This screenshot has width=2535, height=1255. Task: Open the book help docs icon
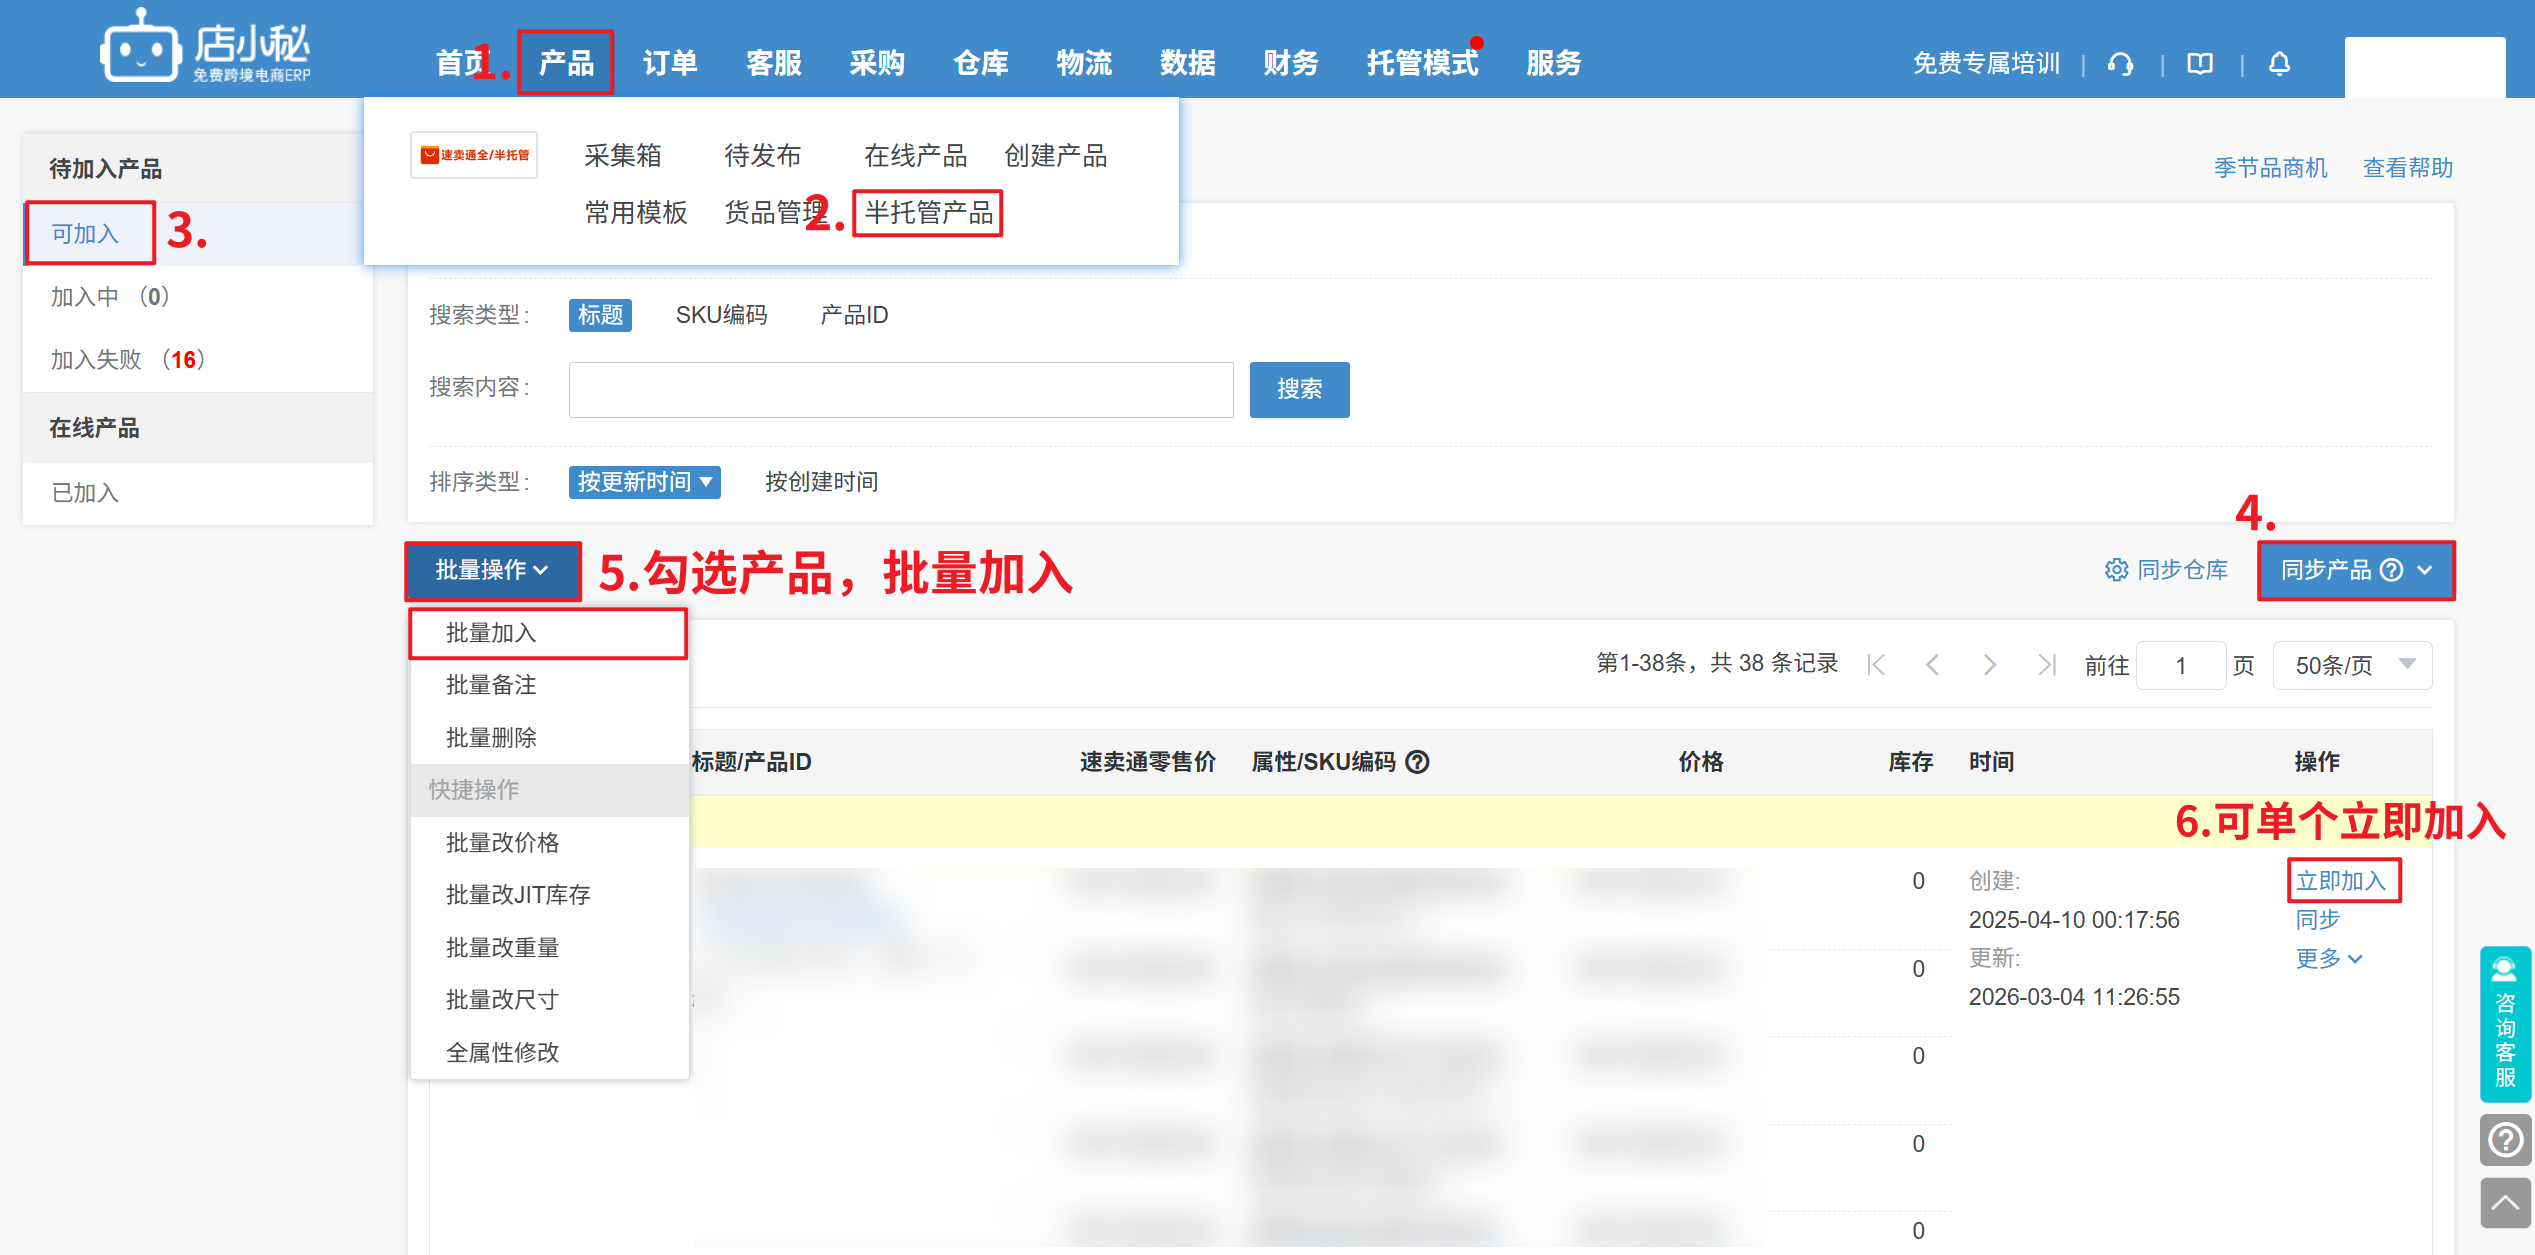click(x=2200, y=64)
